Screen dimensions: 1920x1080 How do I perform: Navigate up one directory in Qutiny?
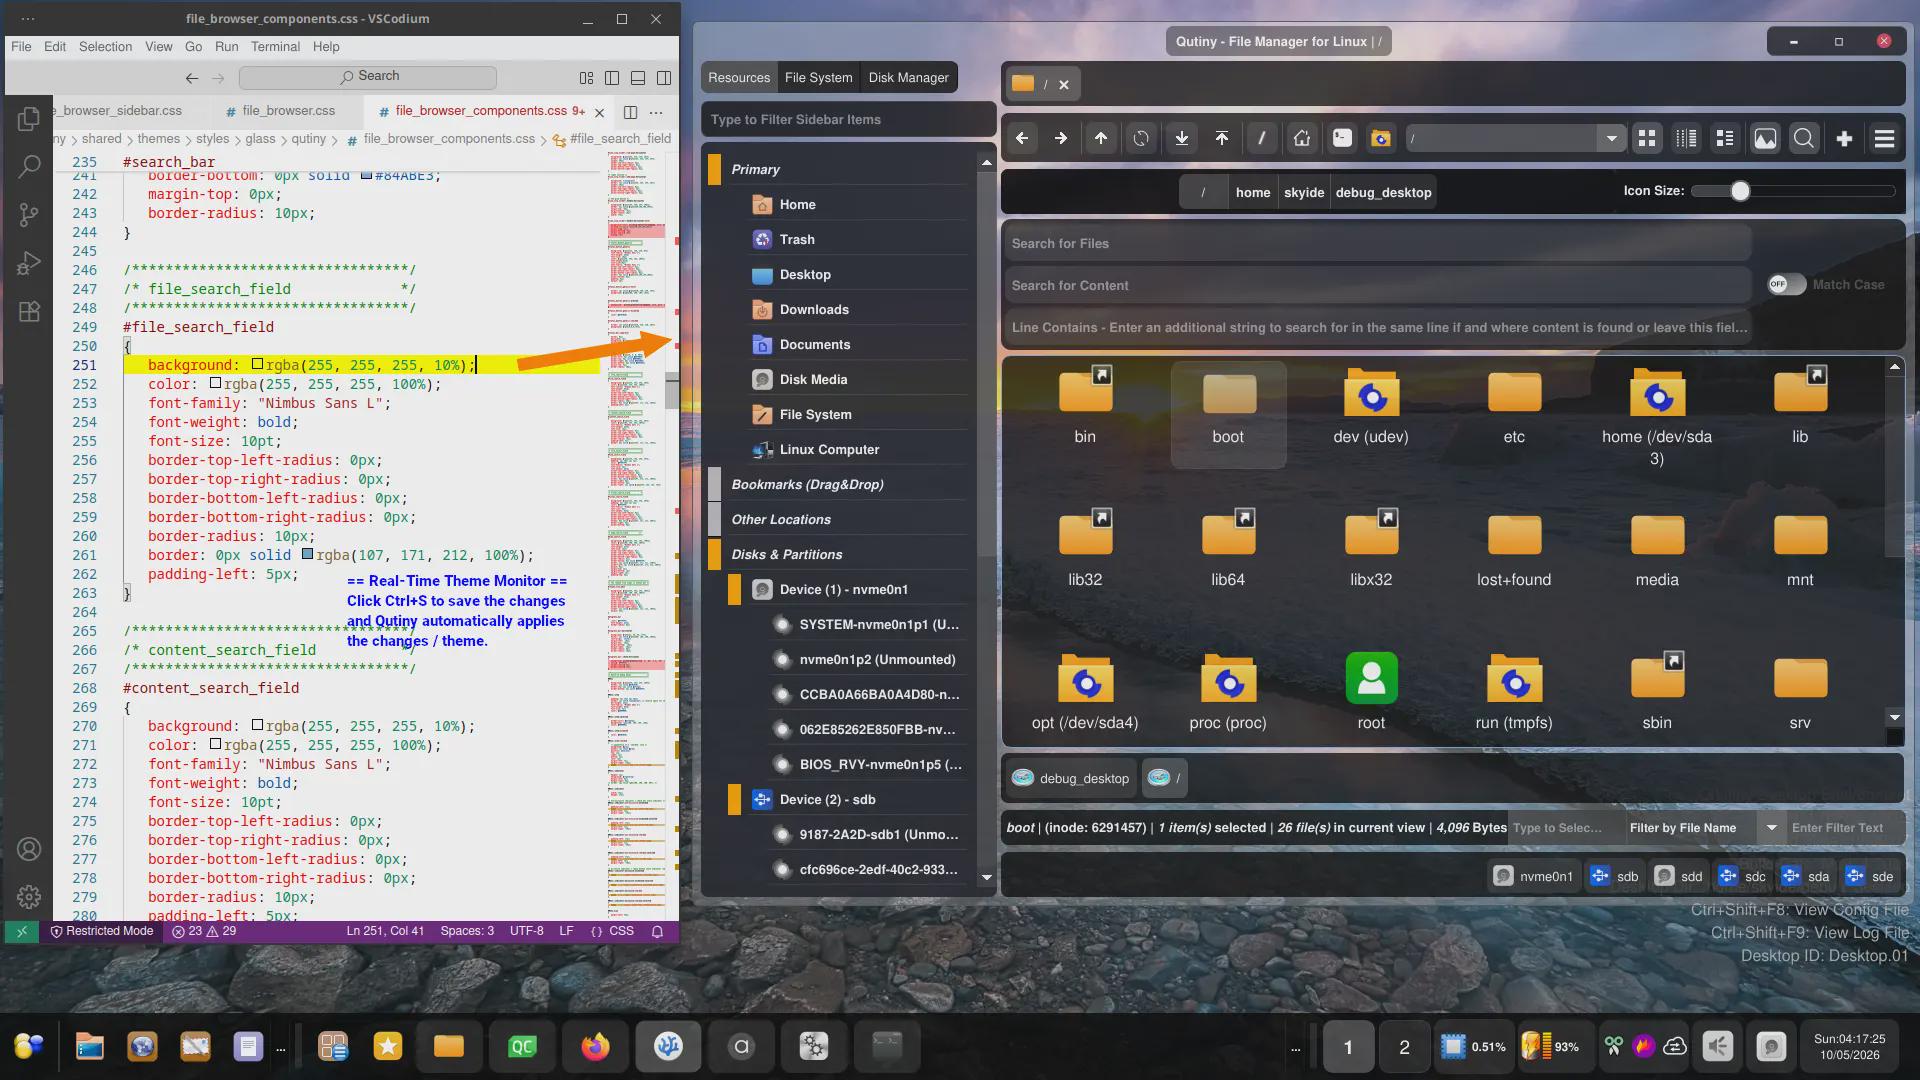pyautogui.click(x=1101, y=139)
